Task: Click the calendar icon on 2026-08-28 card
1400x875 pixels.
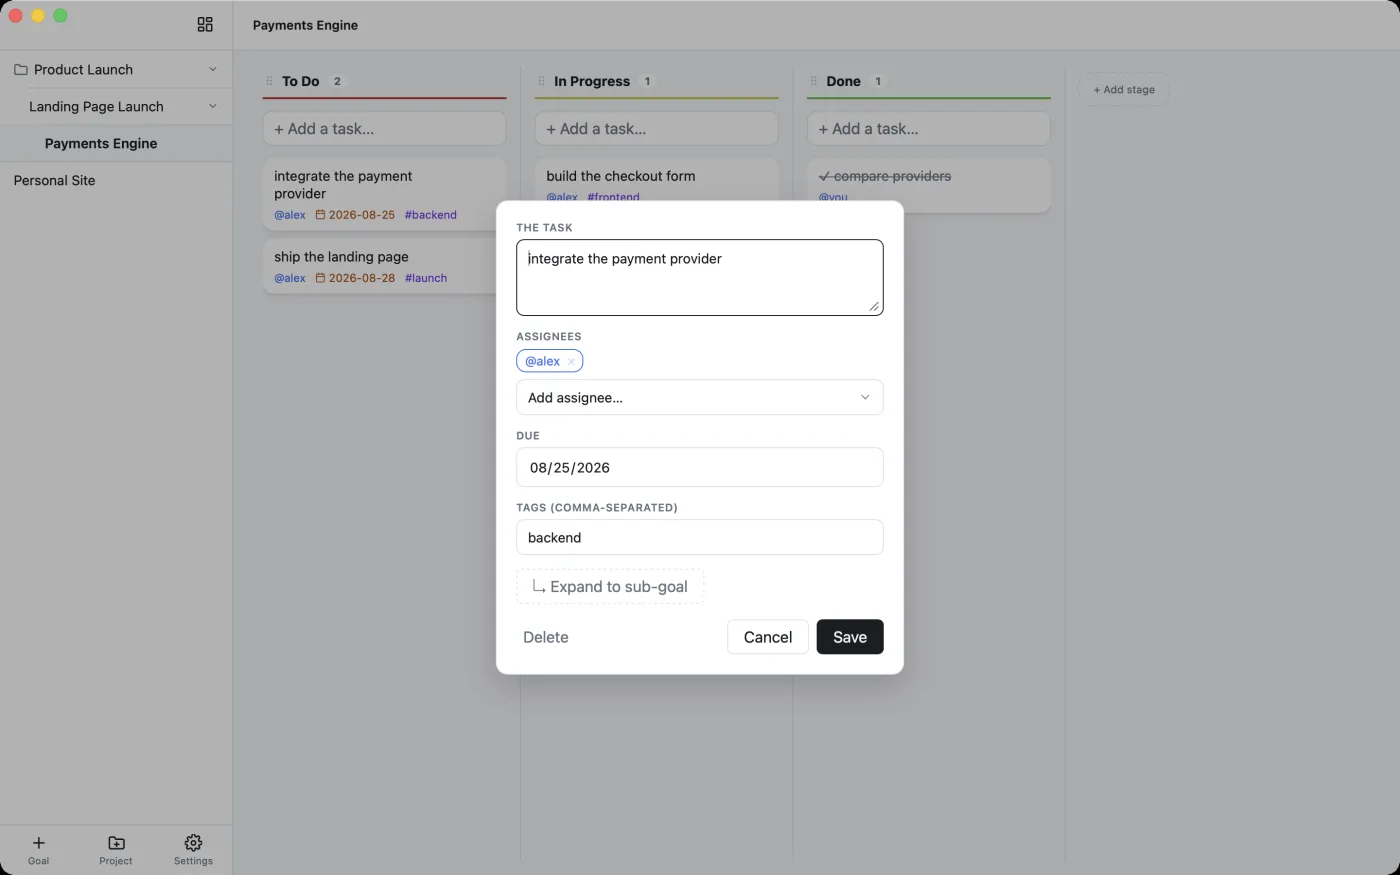Action: tap(320, 278)
